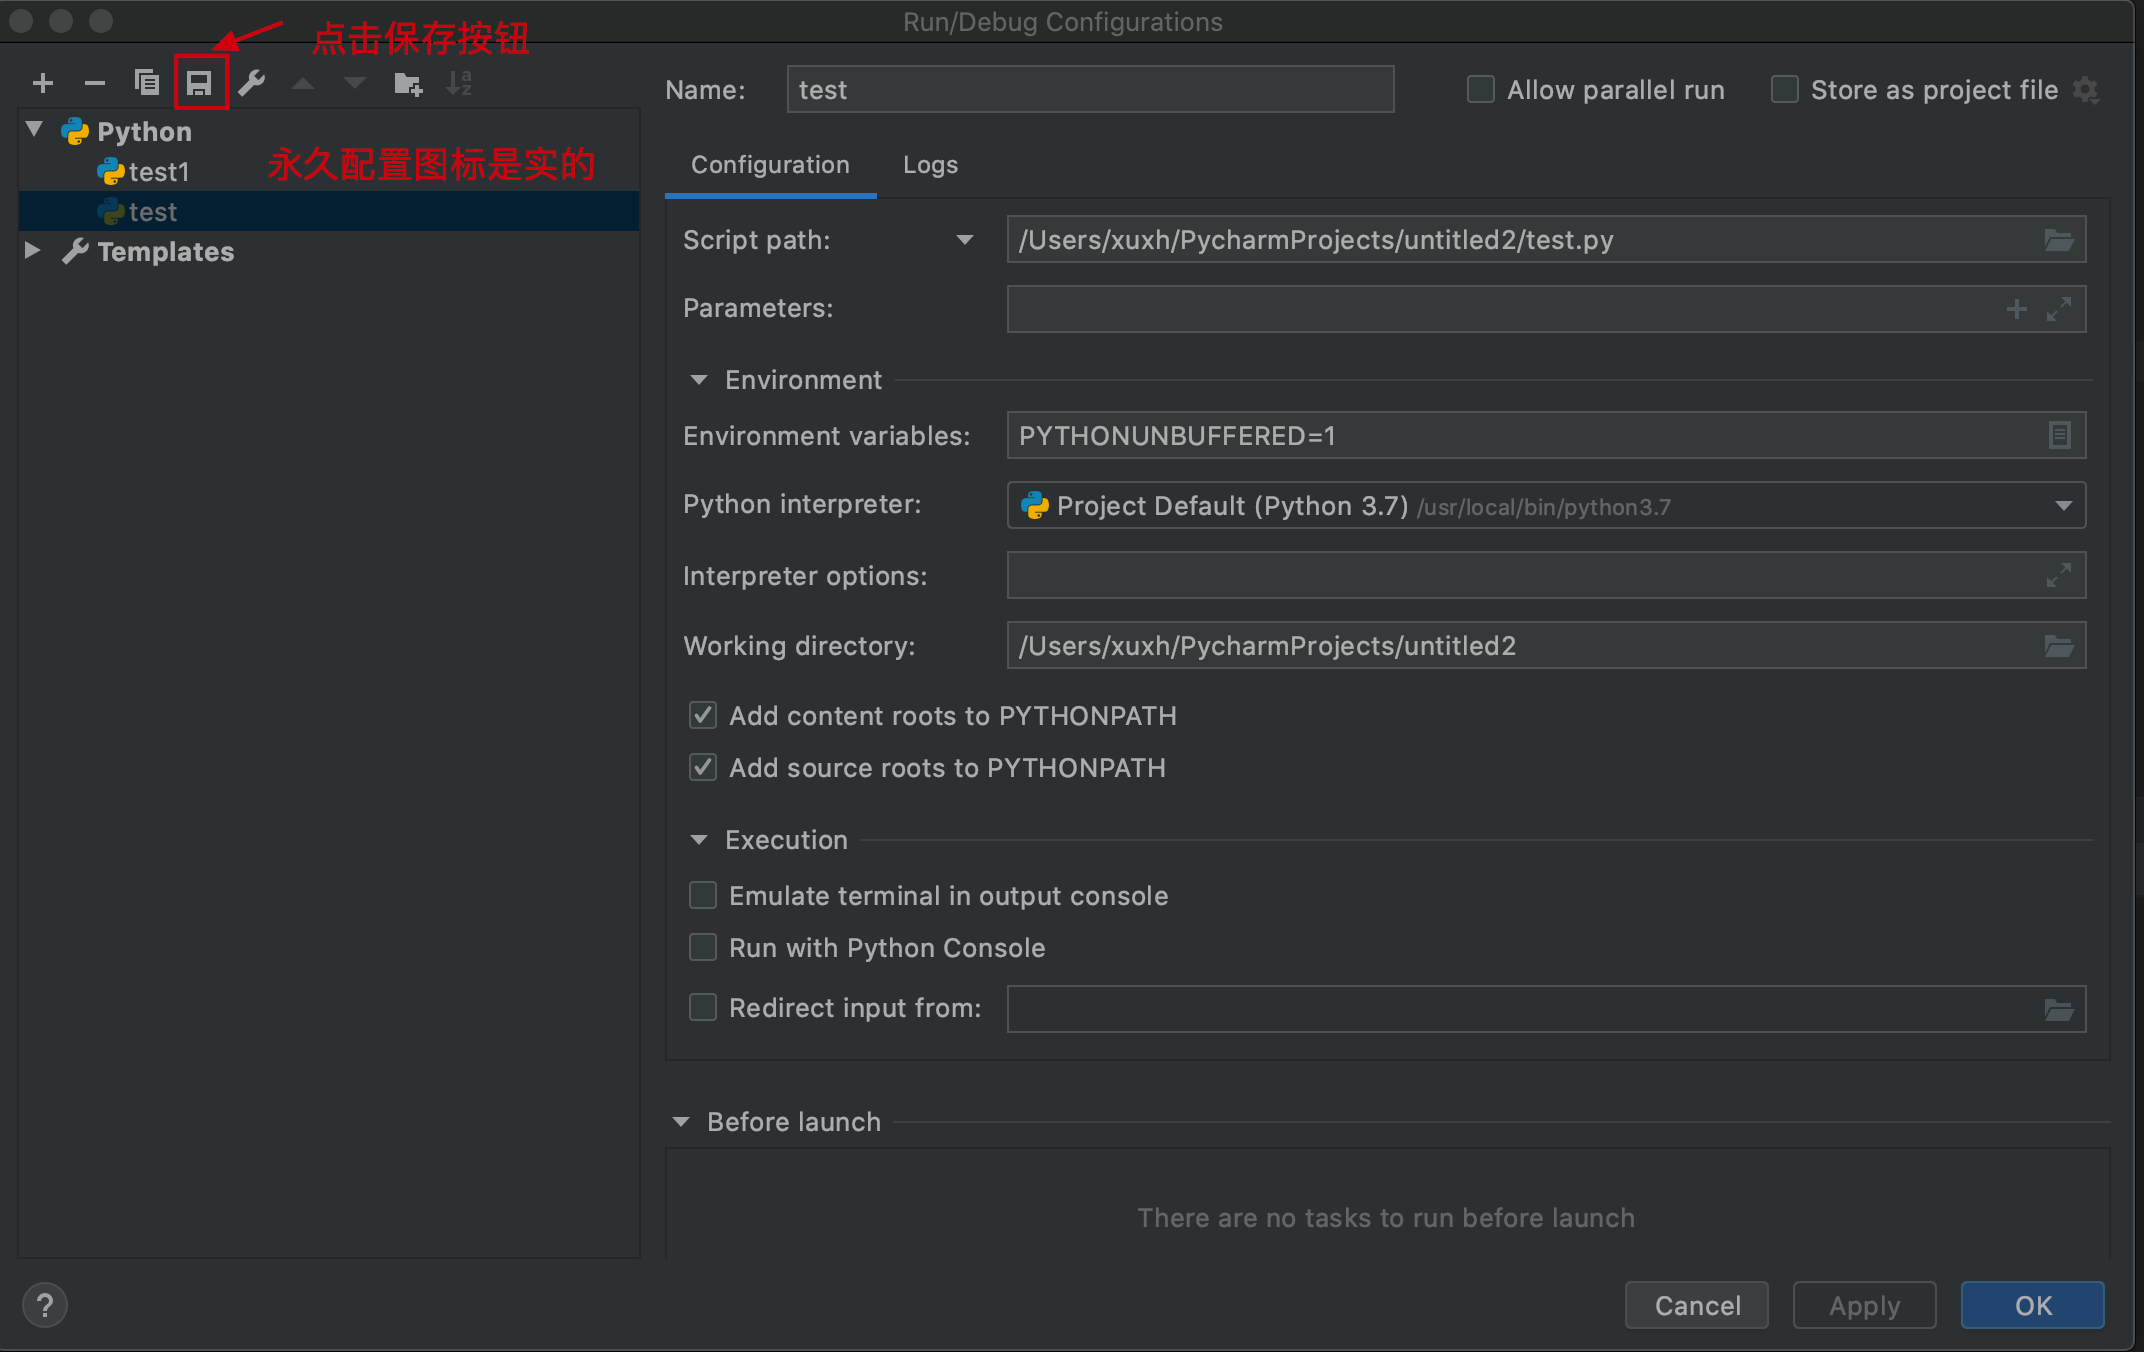2144x1352 pixels.
Task: Move configuration up arrow
Action: point(303,84)
